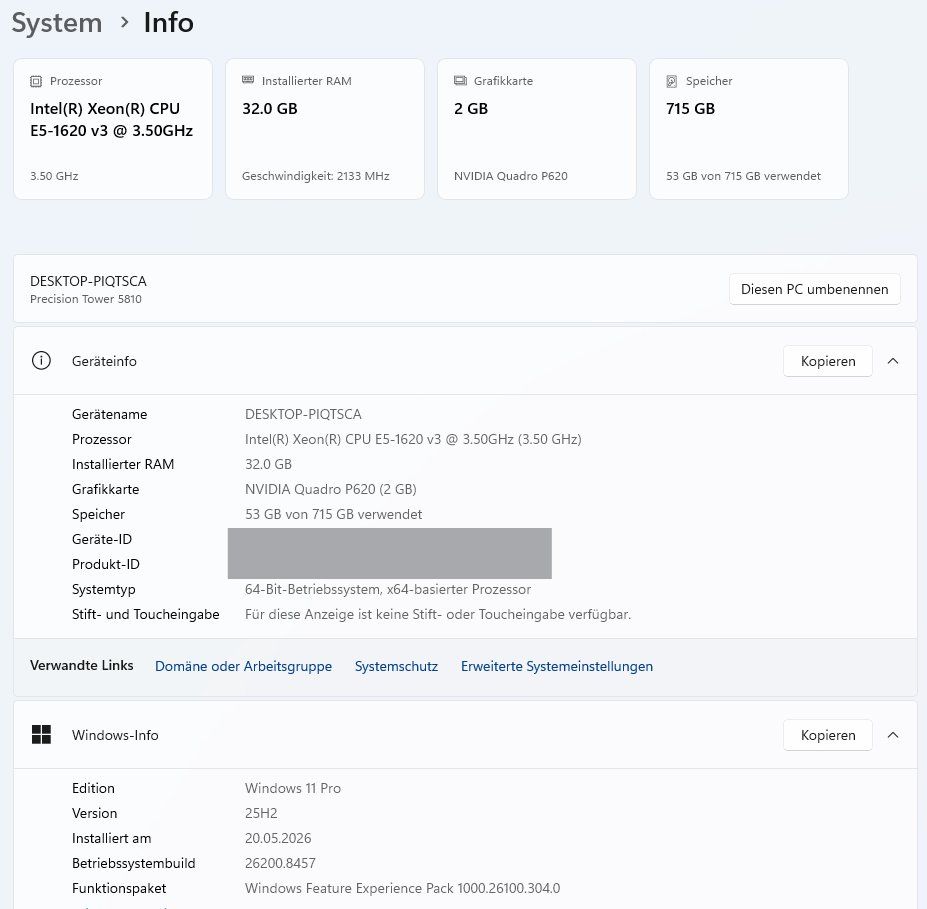Select the Geräteinfo section title

point(104,361)
